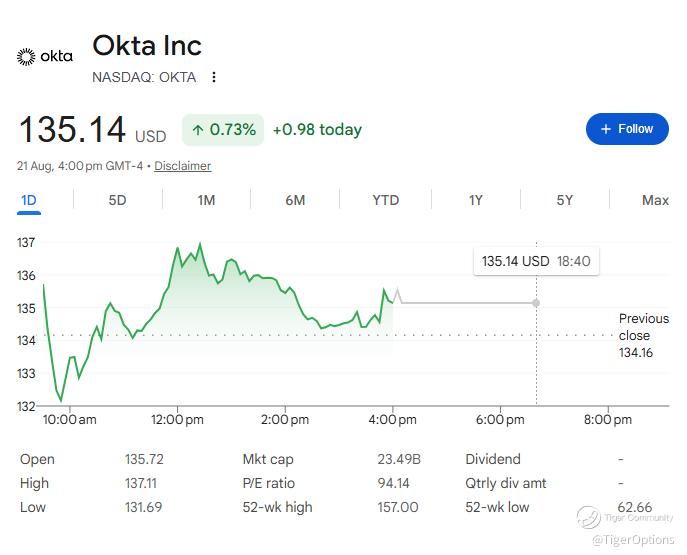Click the Tiger Community watermark logo

(588, 516)
